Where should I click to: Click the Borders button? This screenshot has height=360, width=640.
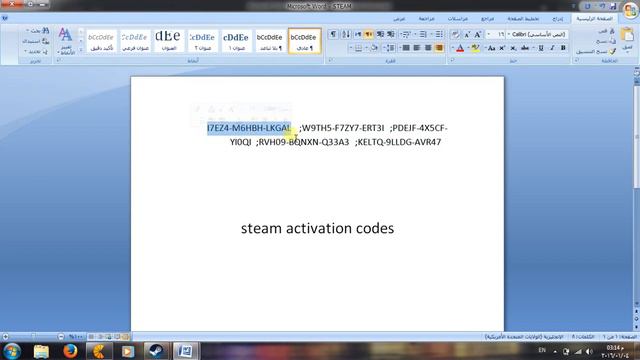pos(358,48)
